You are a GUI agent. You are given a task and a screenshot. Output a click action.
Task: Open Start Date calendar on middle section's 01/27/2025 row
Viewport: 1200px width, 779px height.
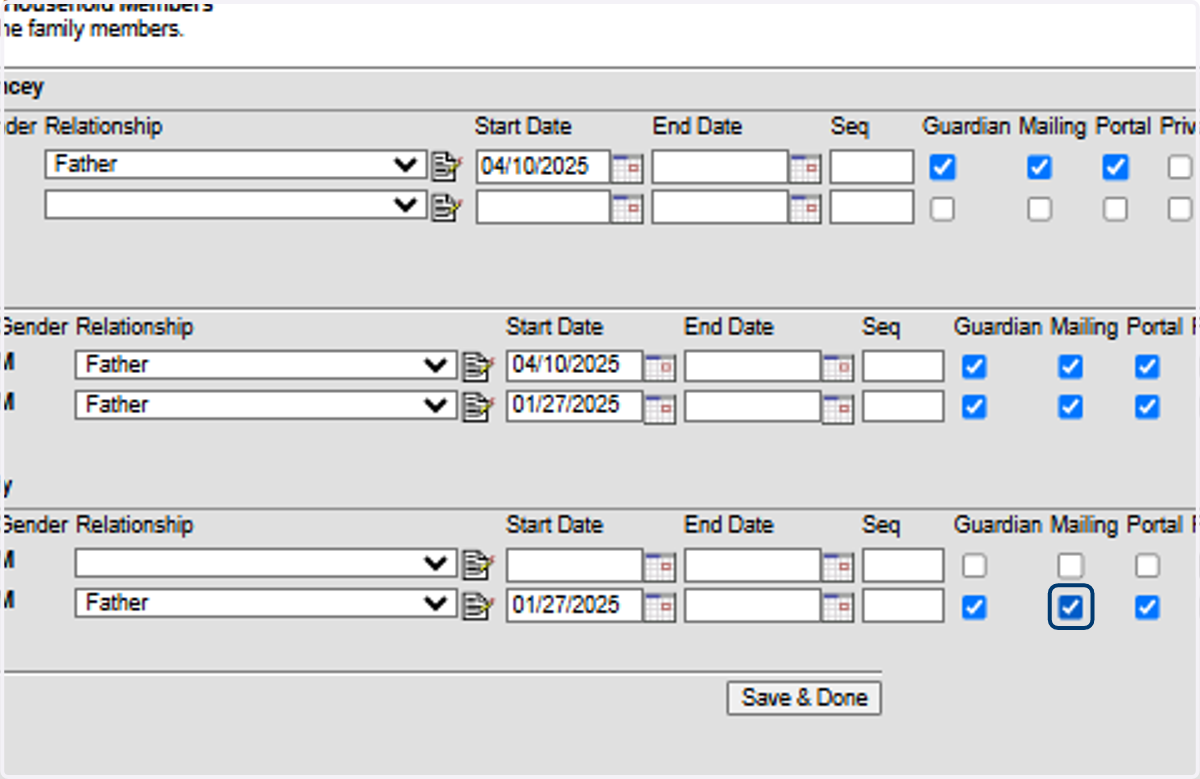[660, 407]
